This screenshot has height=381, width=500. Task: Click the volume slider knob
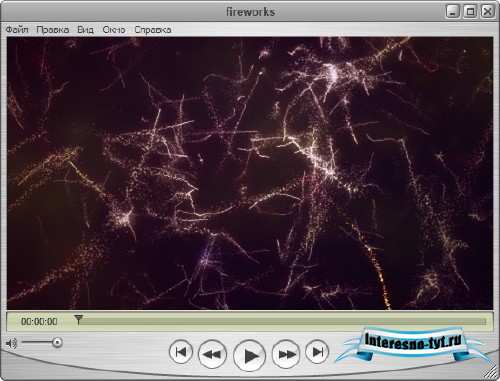click(x=57, y=342)
